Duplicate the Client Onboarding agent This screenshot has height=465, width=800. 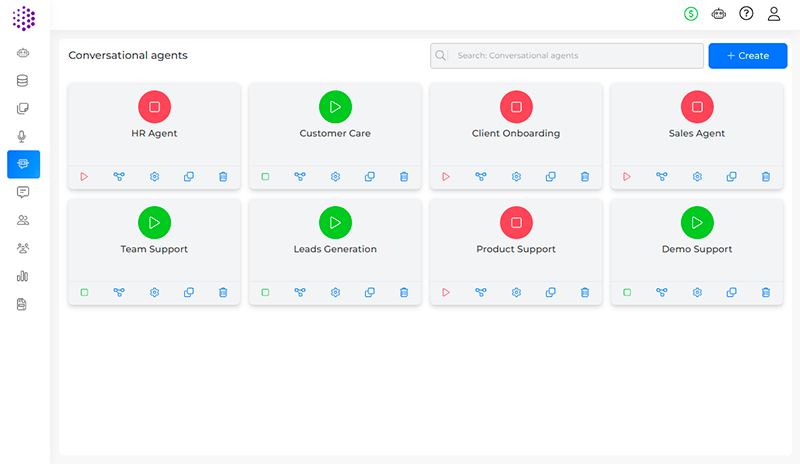coord(551,177)
